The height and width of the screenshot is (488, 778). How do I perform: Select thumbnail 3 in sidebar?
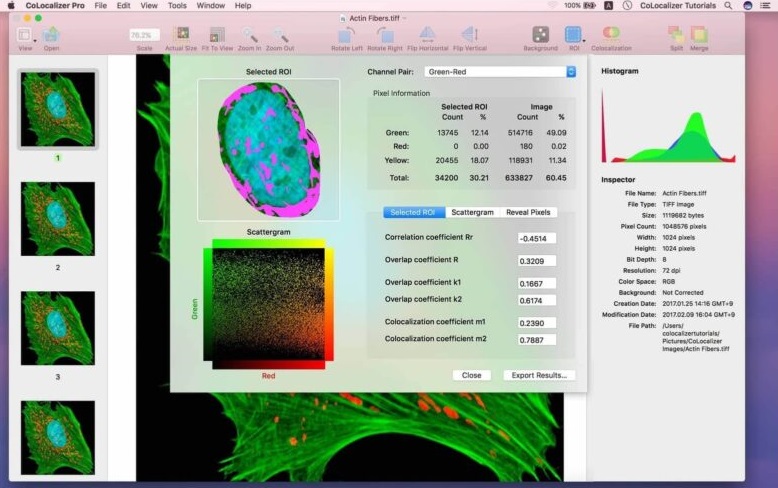pyautogui.click(x=58, y=328)
